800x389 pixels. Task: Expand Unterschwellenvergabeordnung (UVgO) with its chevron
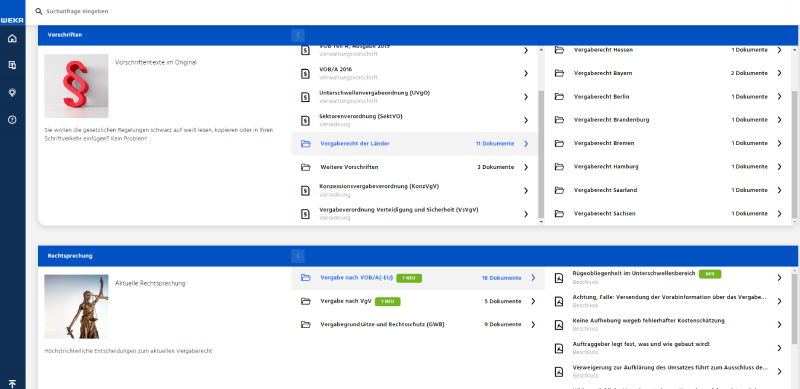(x=526, y=97)
